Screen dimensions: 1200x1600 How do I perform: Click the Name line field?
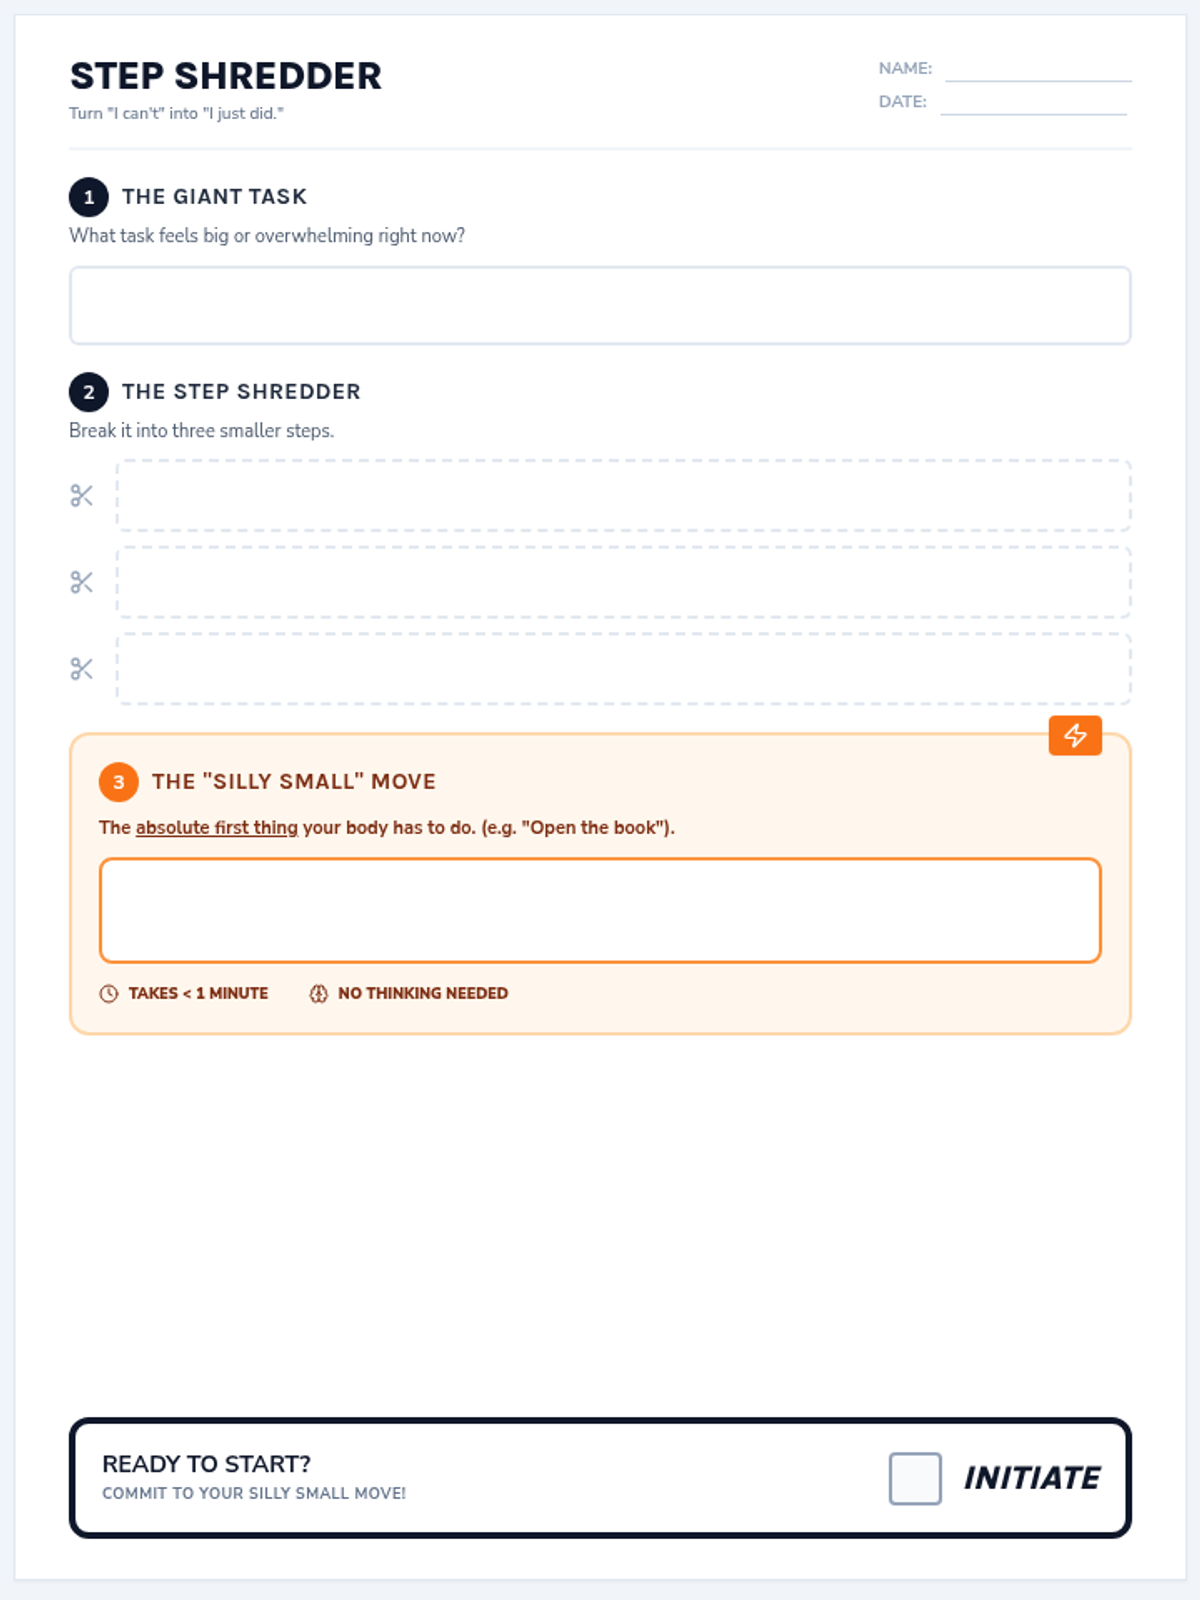[1038, 69]
